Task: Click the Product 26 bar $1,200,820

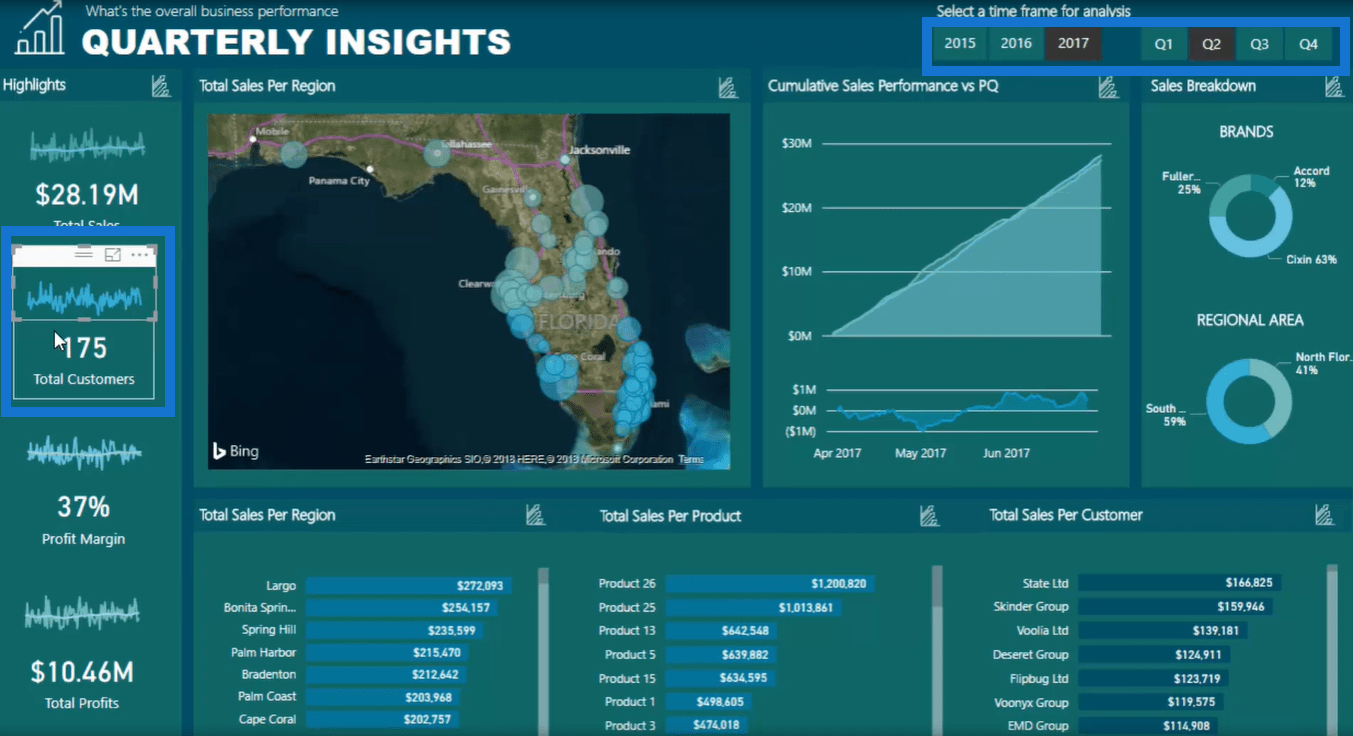Action: pos(770,584)
